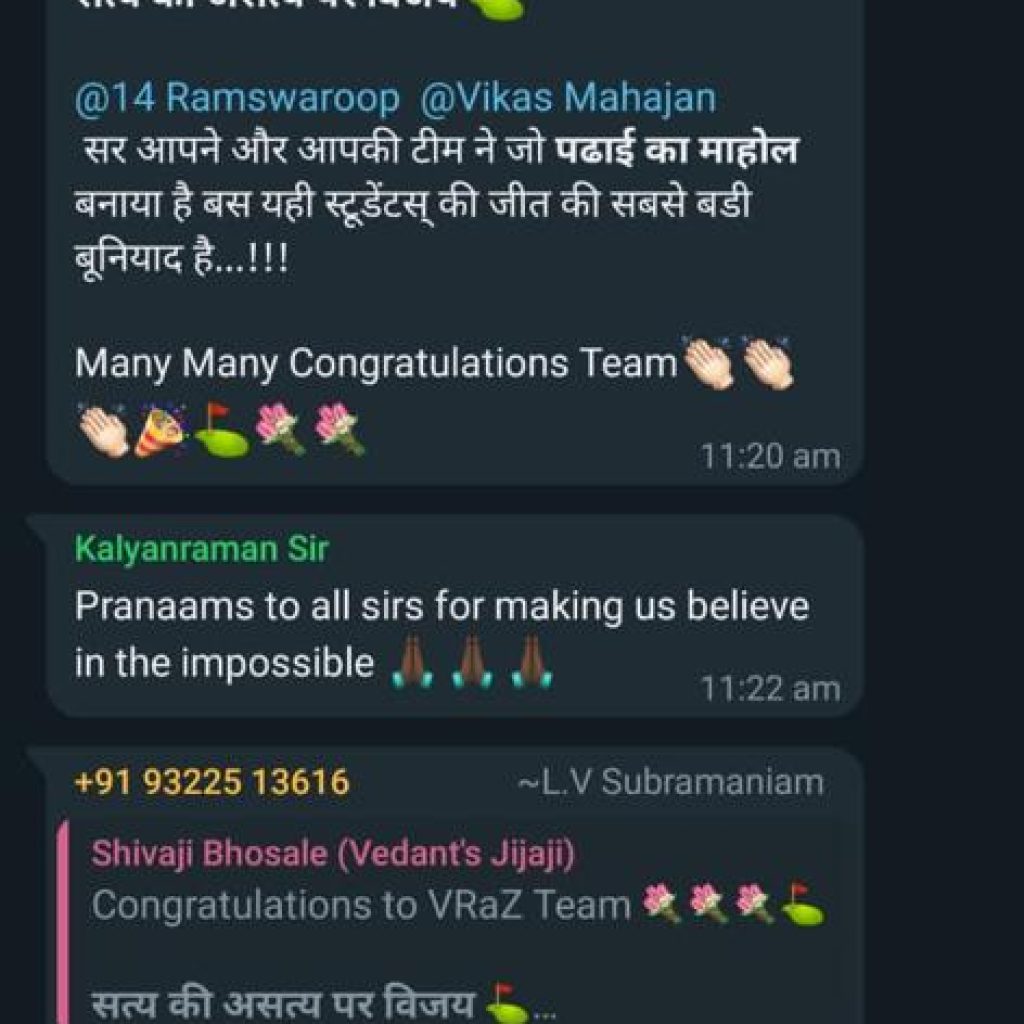Tap the Pranaams to all sirs message
Screen dimensions: 1024x1024
pyautogui.click(x=441, y=634)
